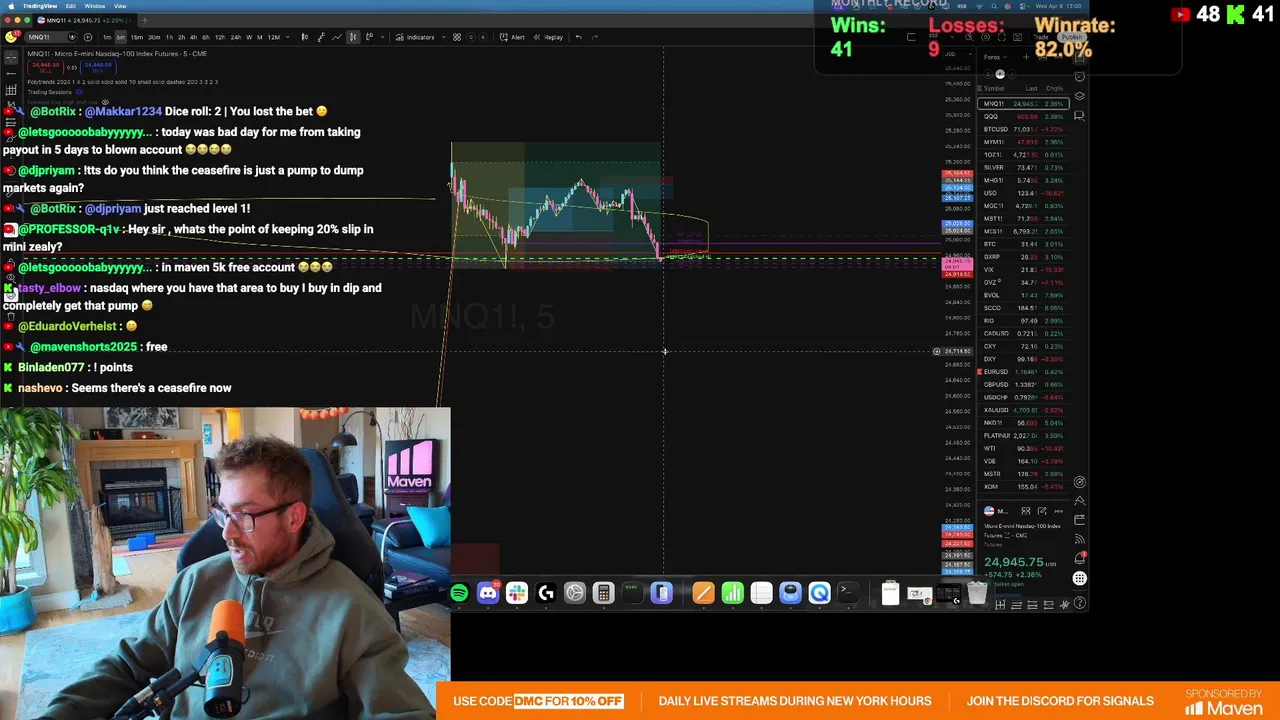Select the XOM watchlist row
The image size is (1280, 720).
[x=1023, y=486]
